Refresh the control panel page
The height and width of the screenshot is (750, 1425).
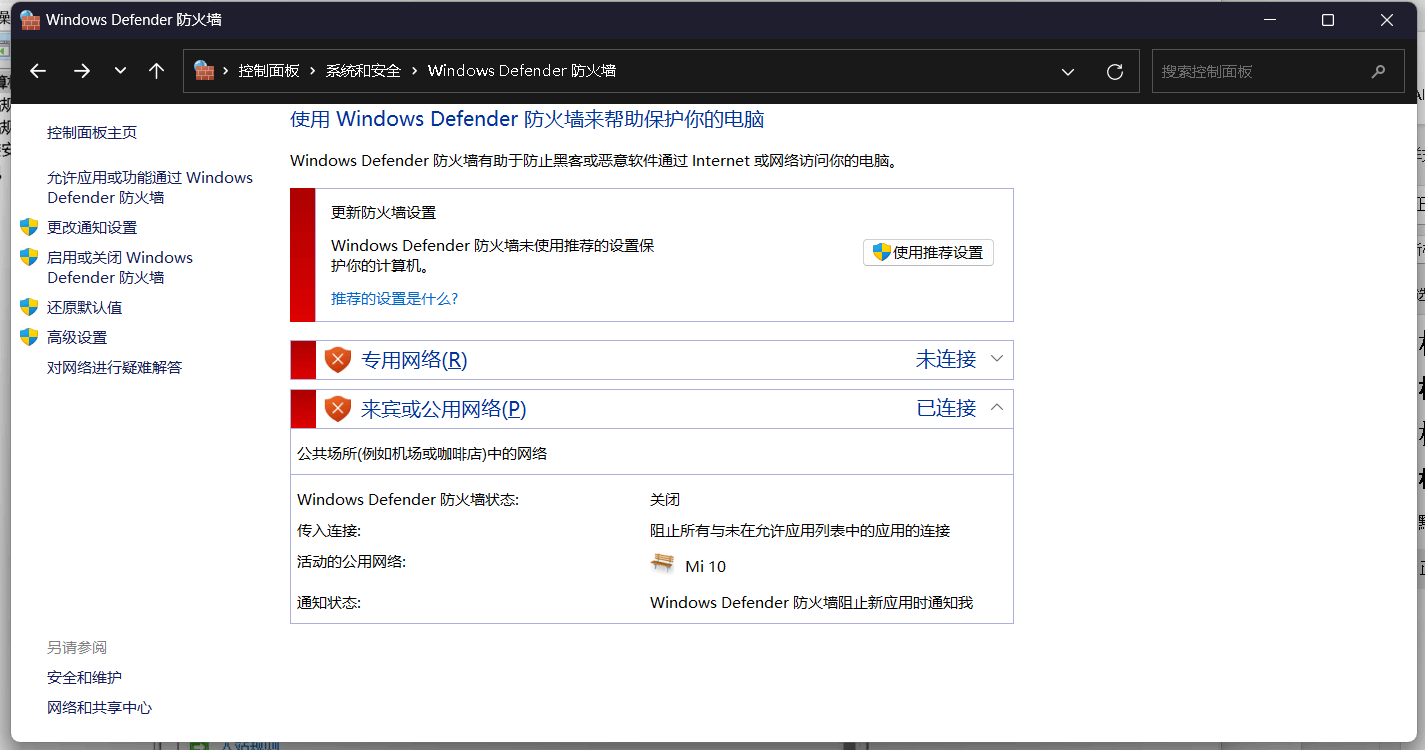click(1115, 72)
